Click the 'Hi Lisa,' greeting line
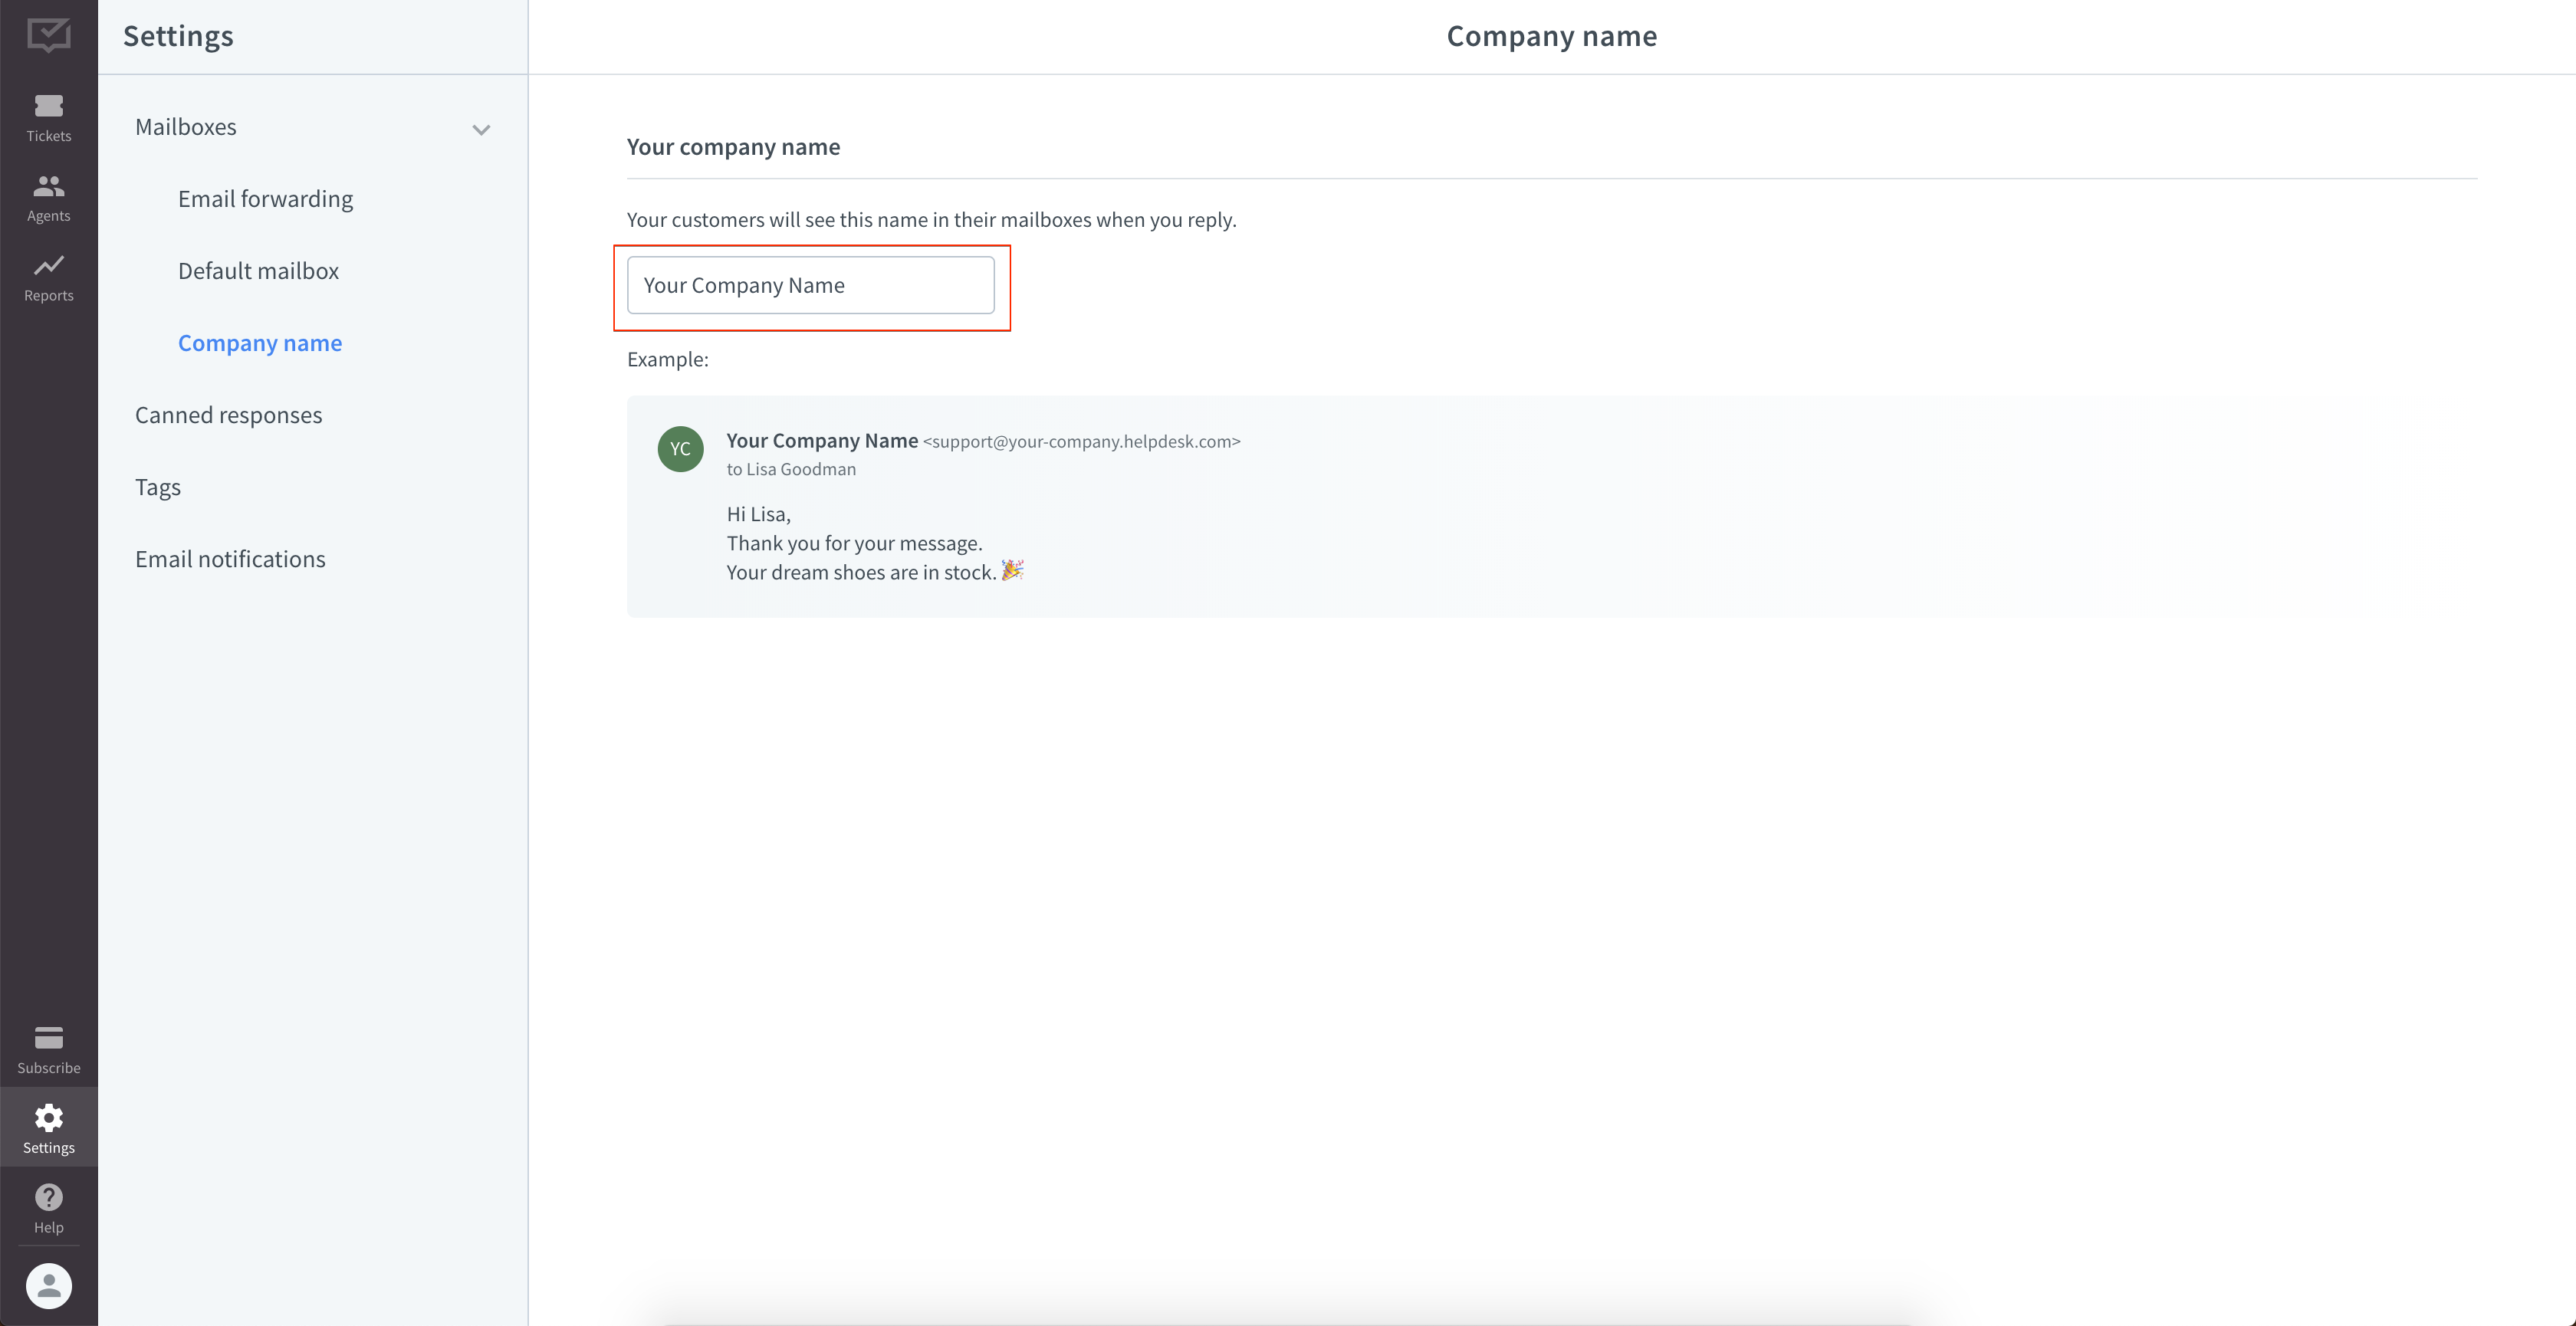This screenshot has height=1326, width=2576. tap(758, 514)
